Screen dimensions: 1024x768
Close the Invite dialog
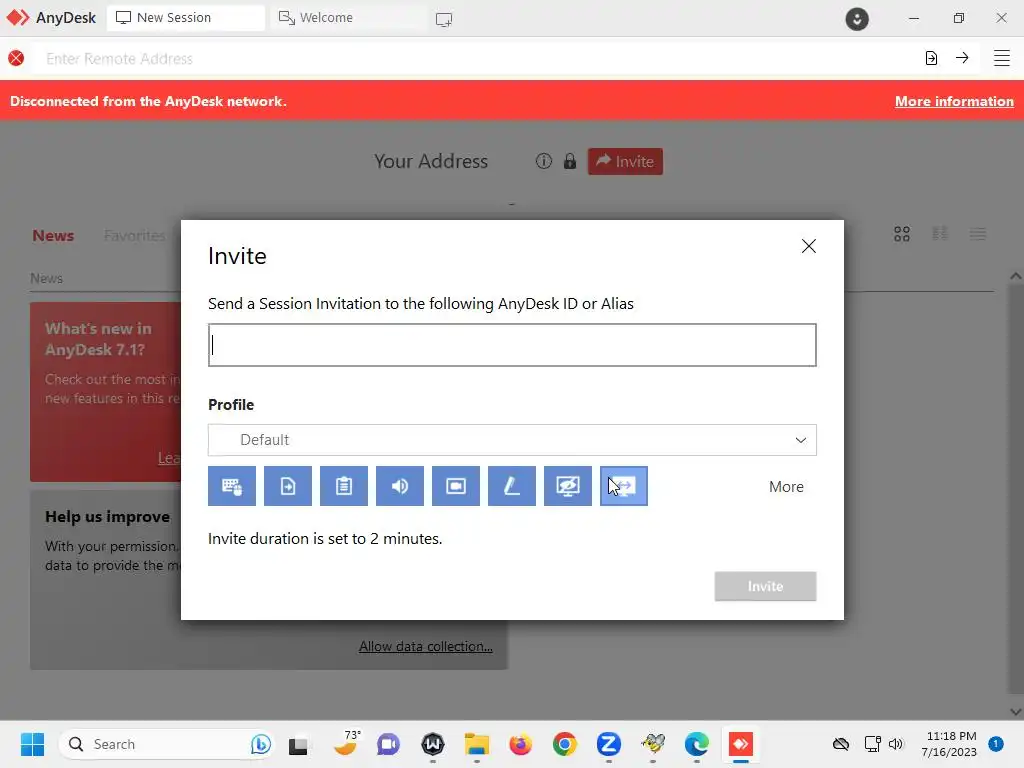click(808, 246)
